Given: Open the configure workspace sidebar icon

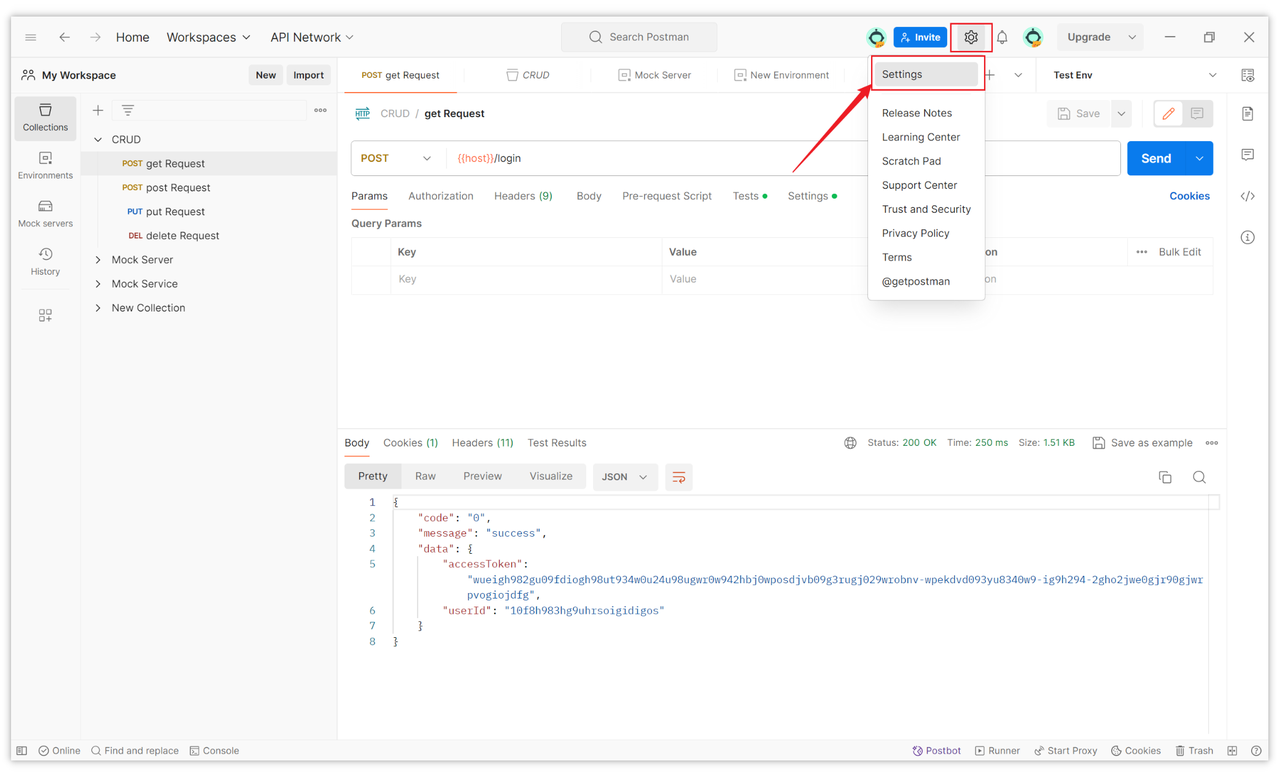Looking at the screenshot, I should pyautogui.click(x=45, y=315).
